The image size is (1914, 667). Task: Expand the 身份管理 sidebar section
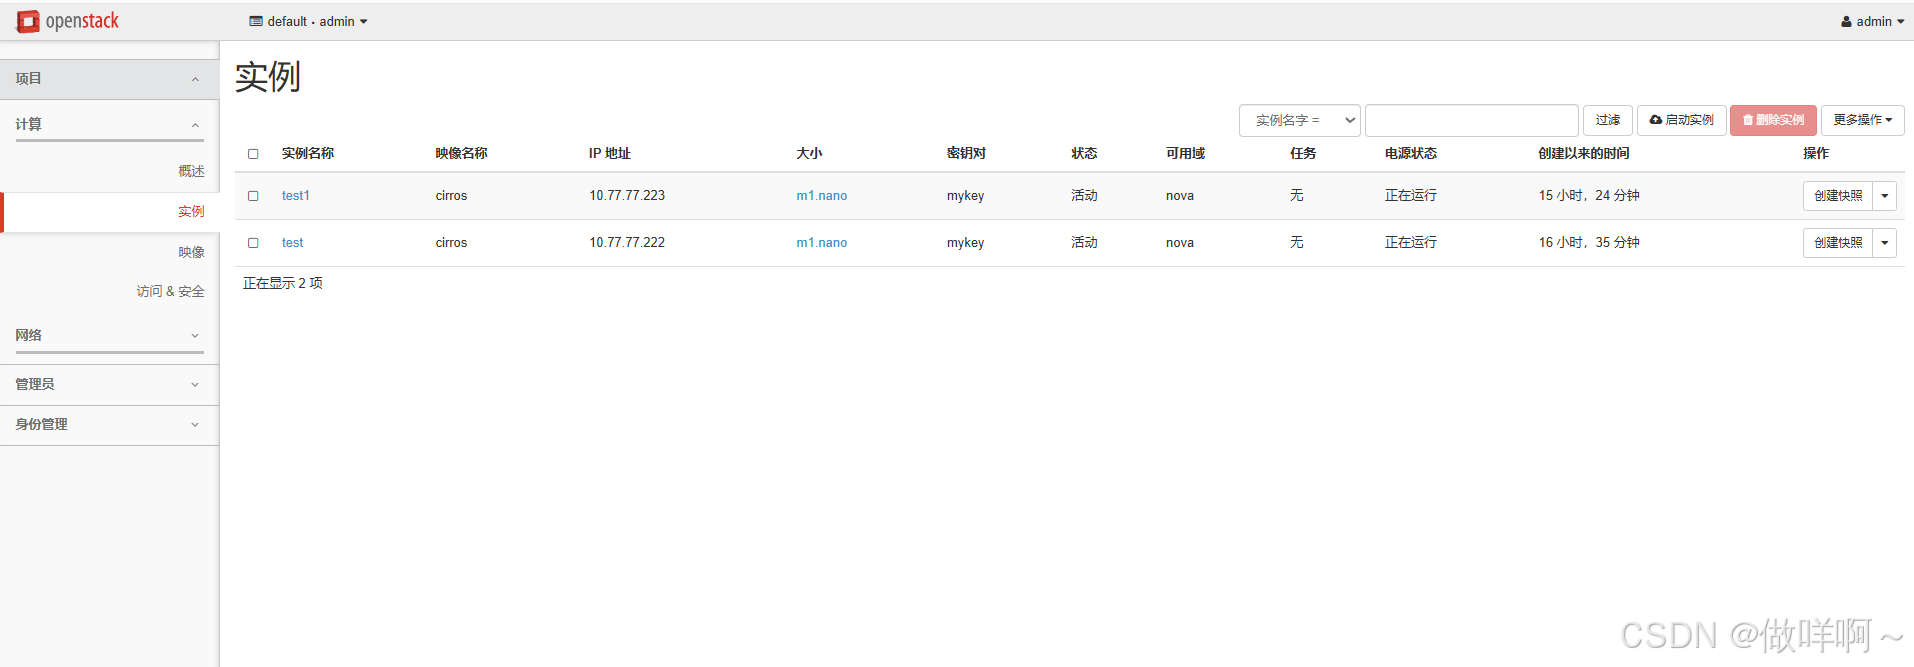coord(109,424)
